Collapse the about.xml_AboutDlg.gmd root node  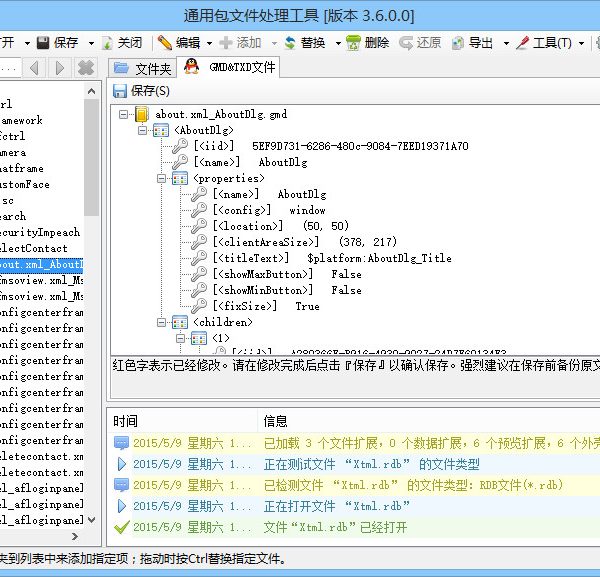point(123,114)
